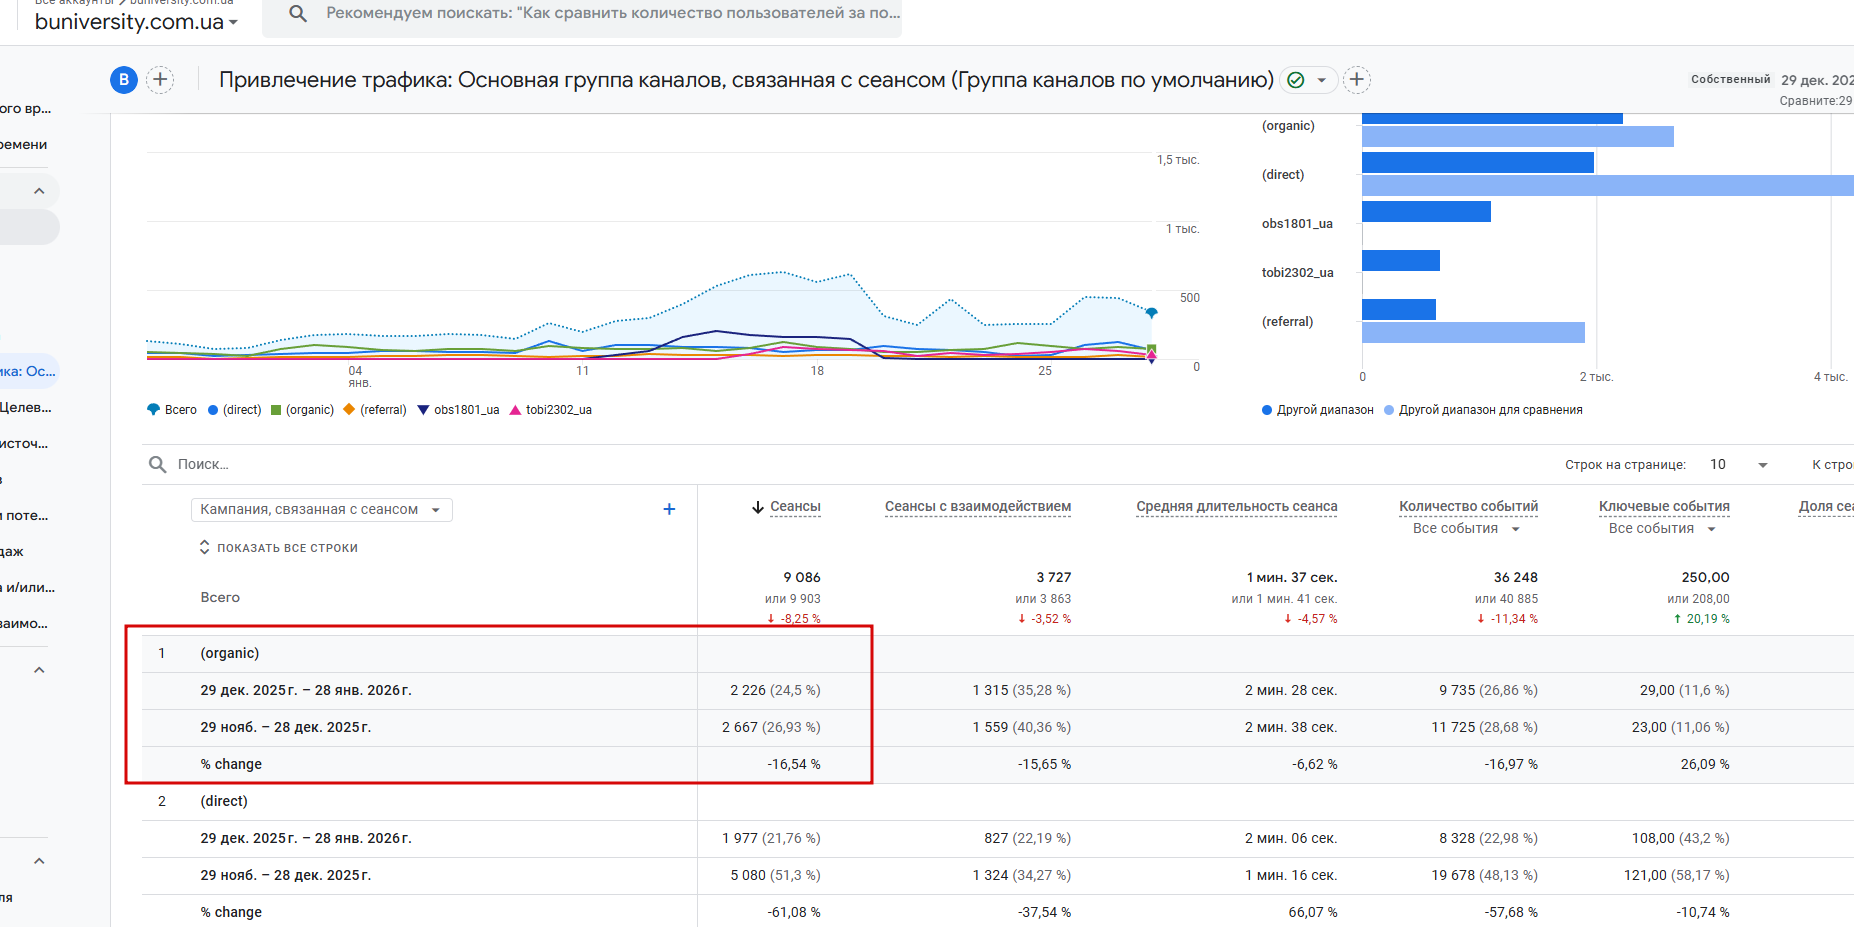Screen dimensions: 1854x927
Task: Select the highlighted sidebar item ending in 'ка: Ос...'
Action: click(29, 372)
